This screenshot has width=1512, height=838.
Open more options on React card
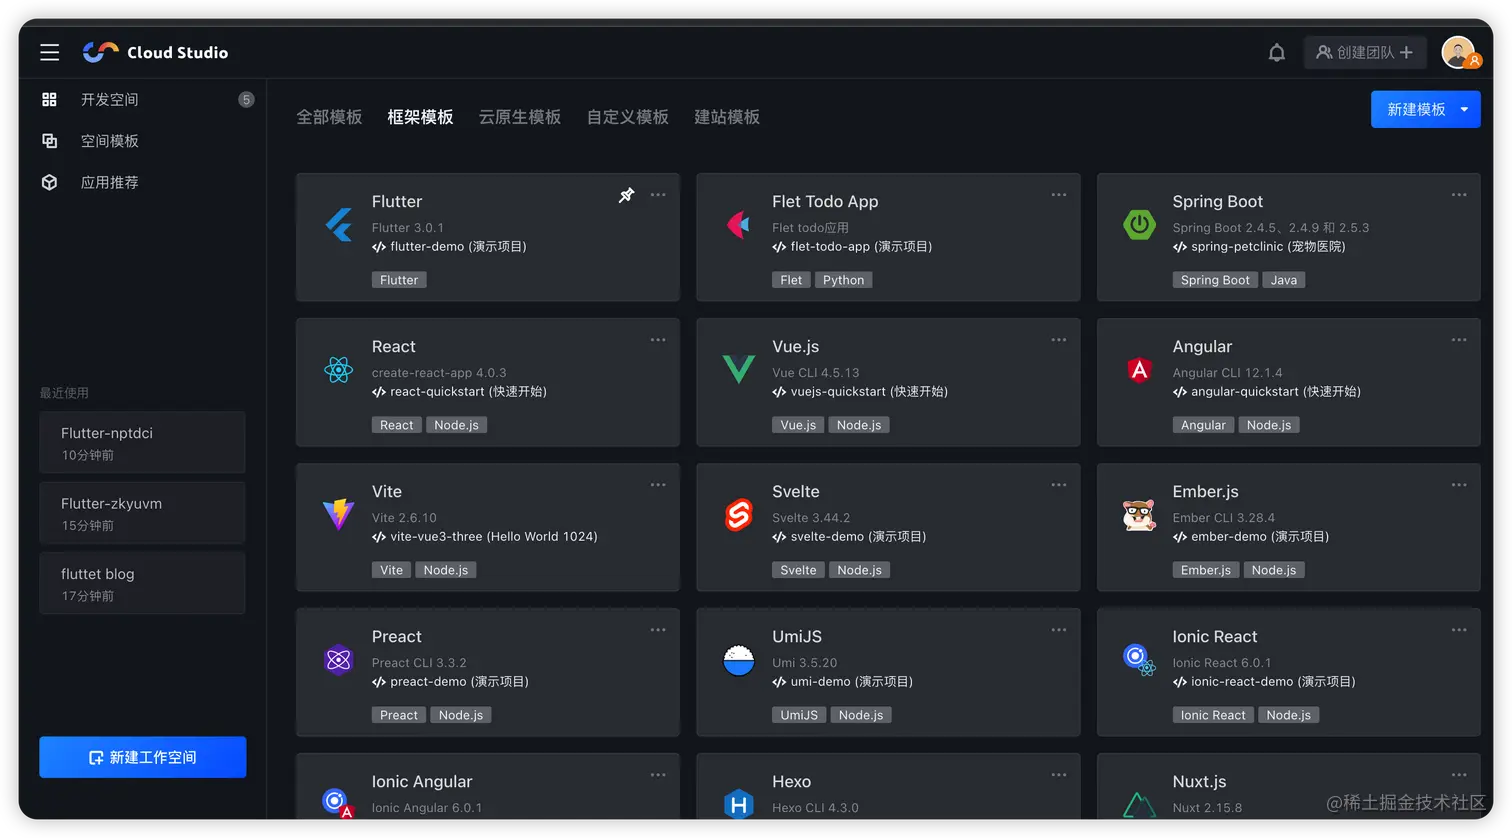tap(658, 340)
